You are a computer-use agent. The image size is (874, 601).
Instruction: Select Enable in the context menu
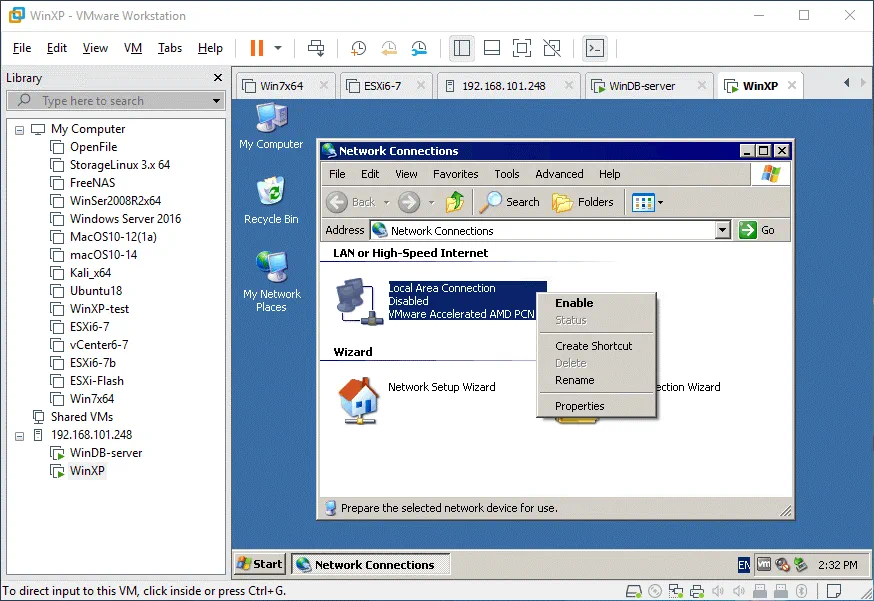point(574,303)
